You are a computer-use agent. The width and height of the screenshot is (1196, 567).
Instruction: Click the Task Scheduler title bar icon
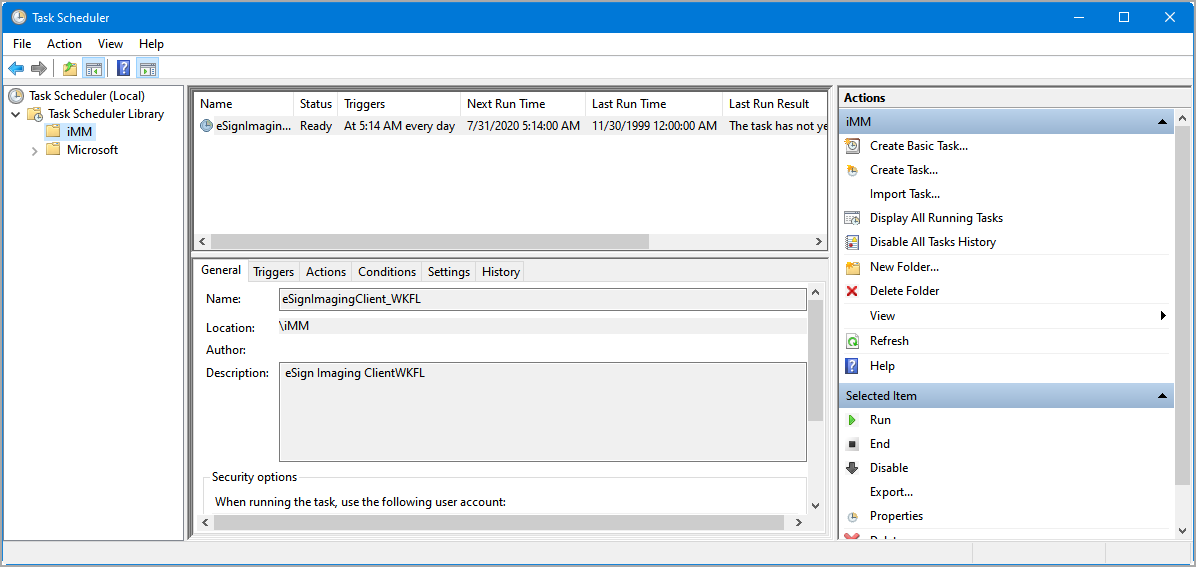(19, 17)
